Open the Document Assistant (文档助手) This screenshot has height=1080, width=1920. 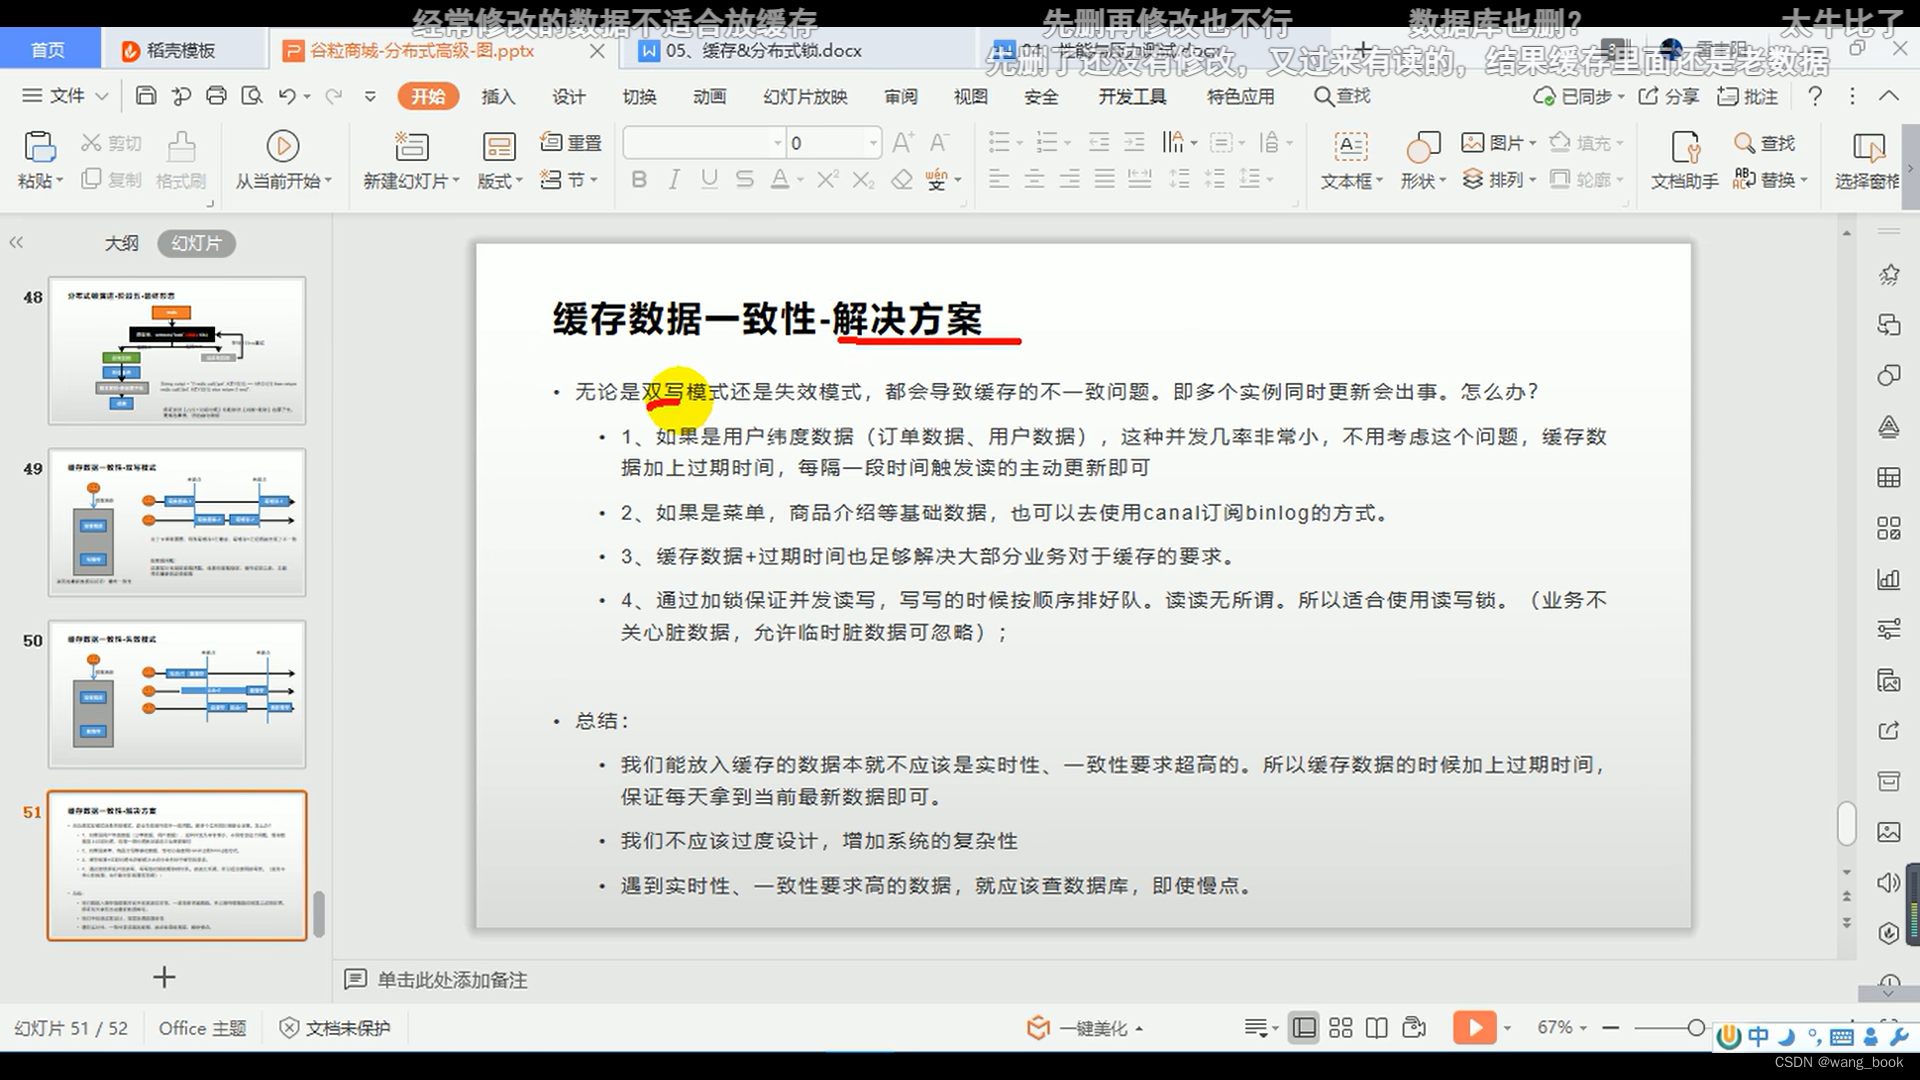point(1685,159)
